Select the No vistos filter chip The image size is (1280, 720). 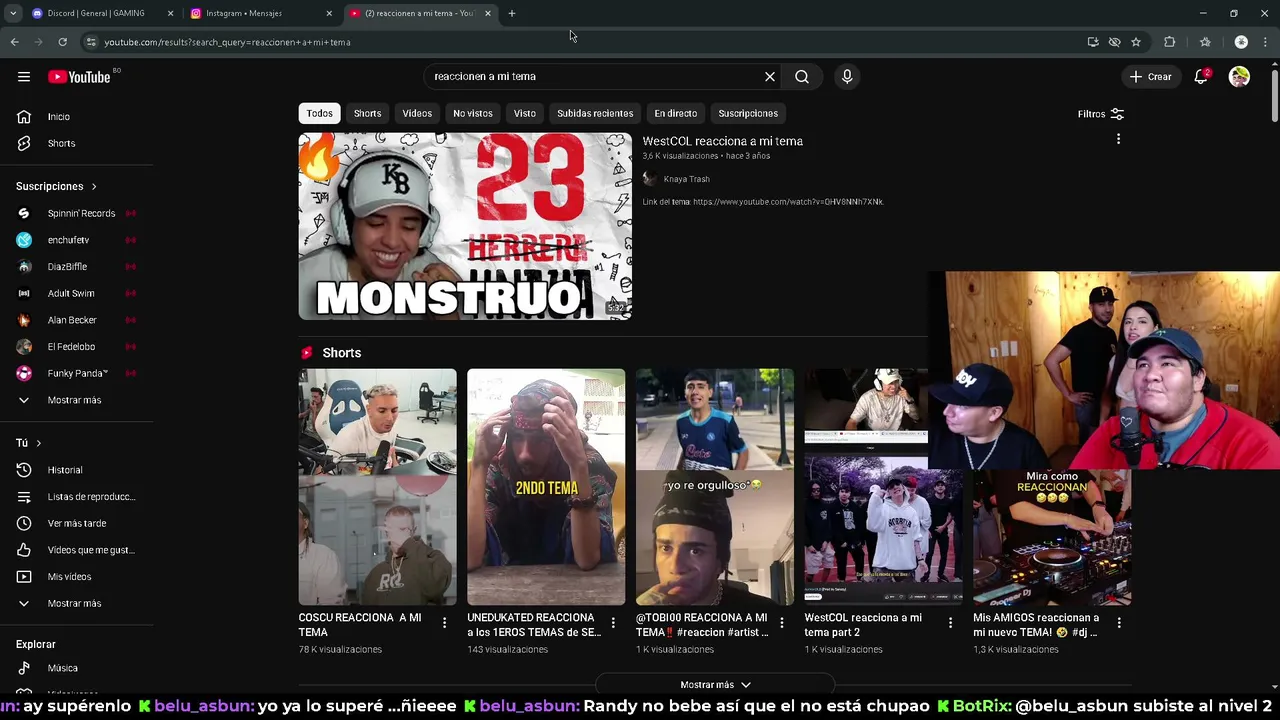pos(473,113)
